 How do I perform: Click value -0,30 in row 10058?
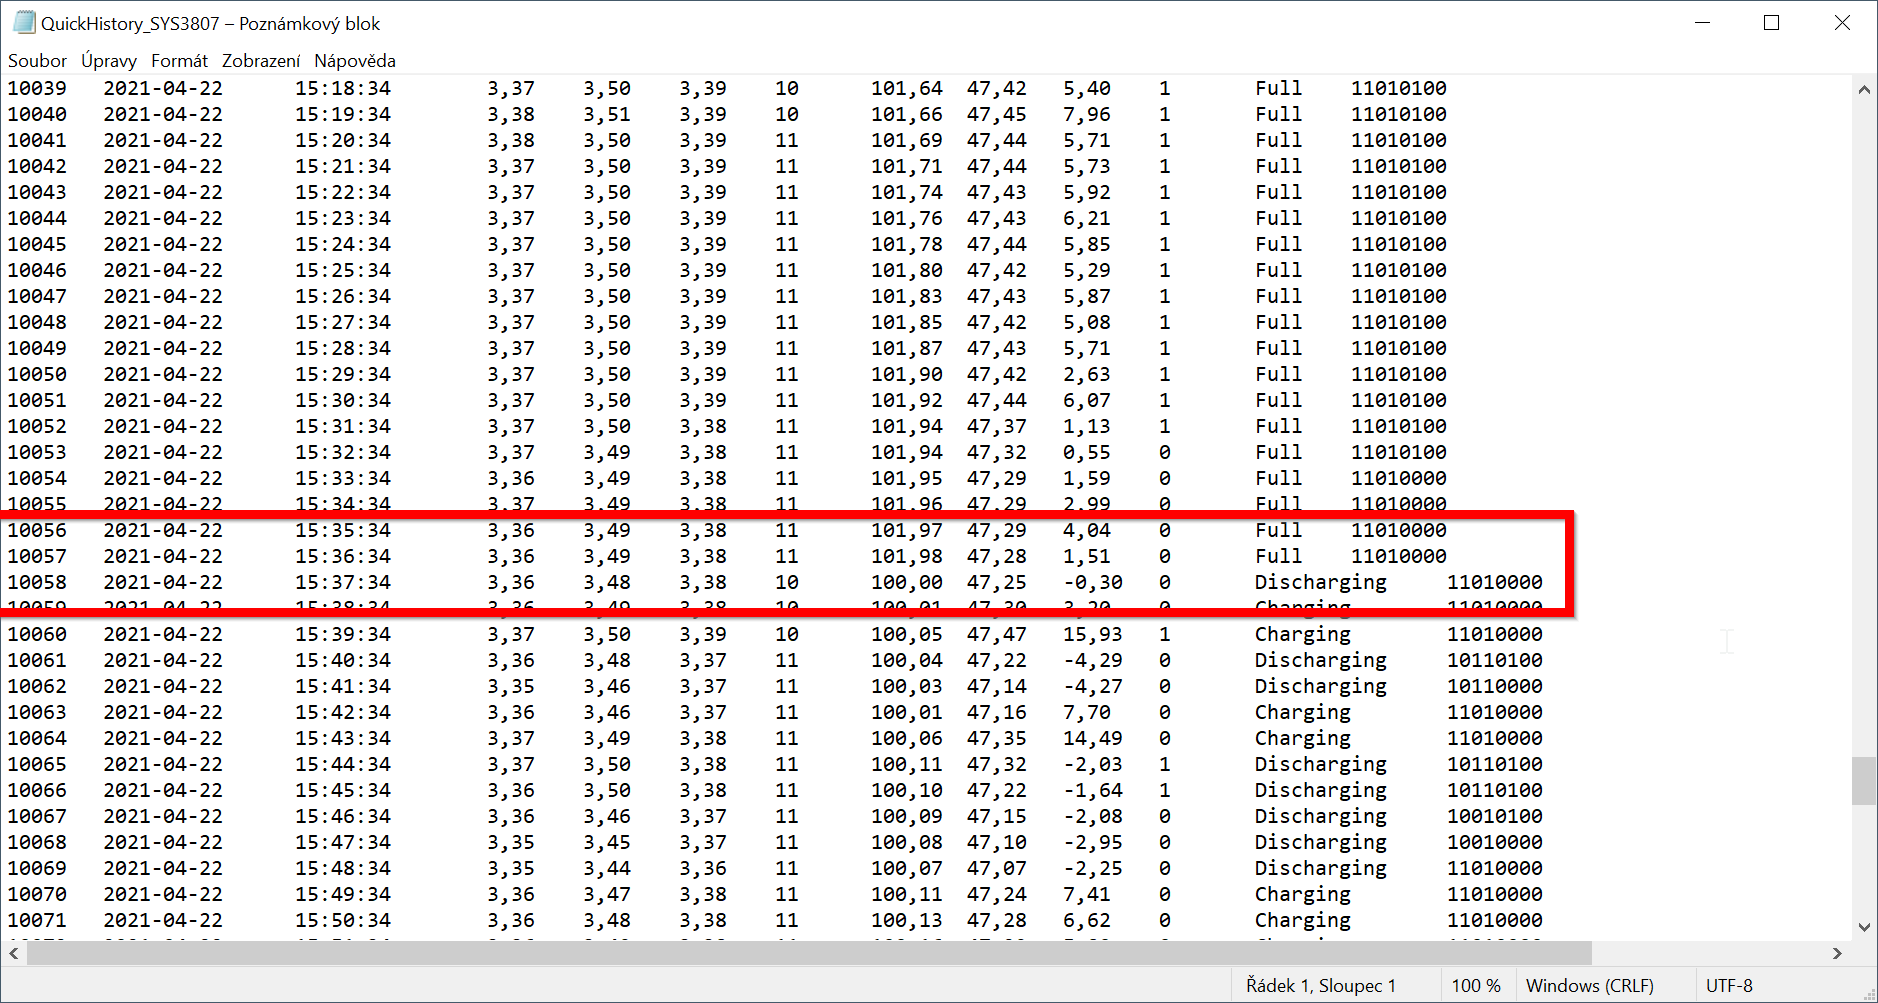tap(1093, 582)
